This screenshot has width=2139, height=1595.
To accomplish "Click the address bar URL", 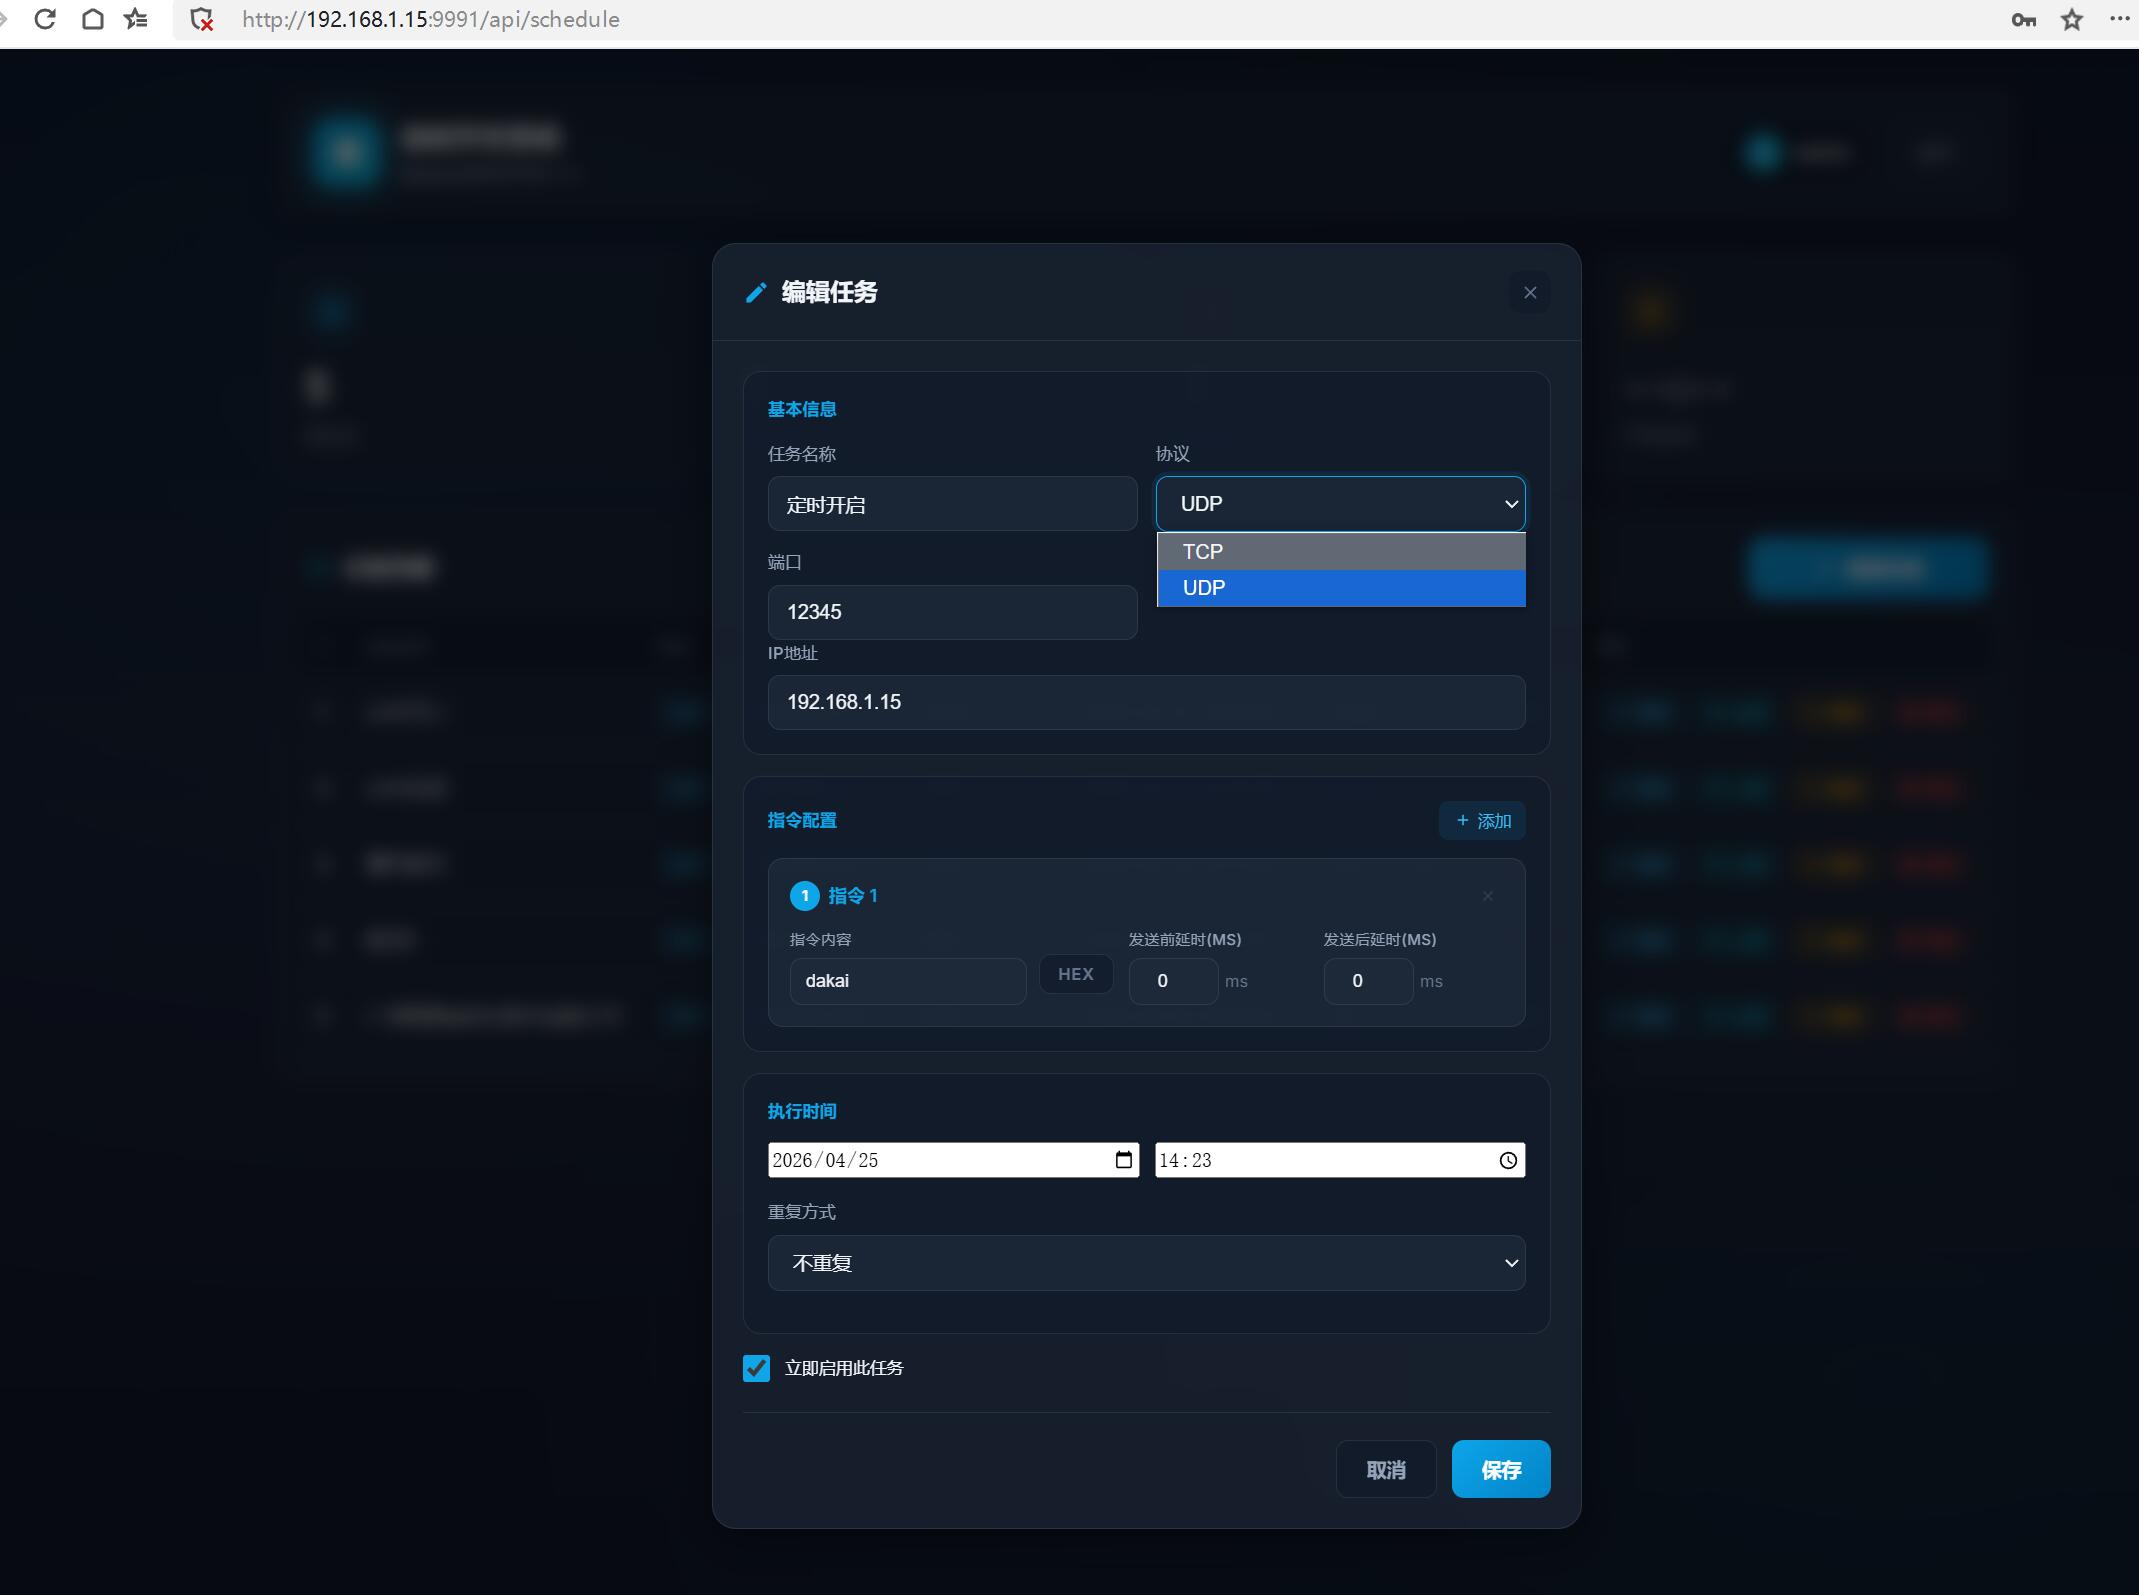I will (431, 20).
